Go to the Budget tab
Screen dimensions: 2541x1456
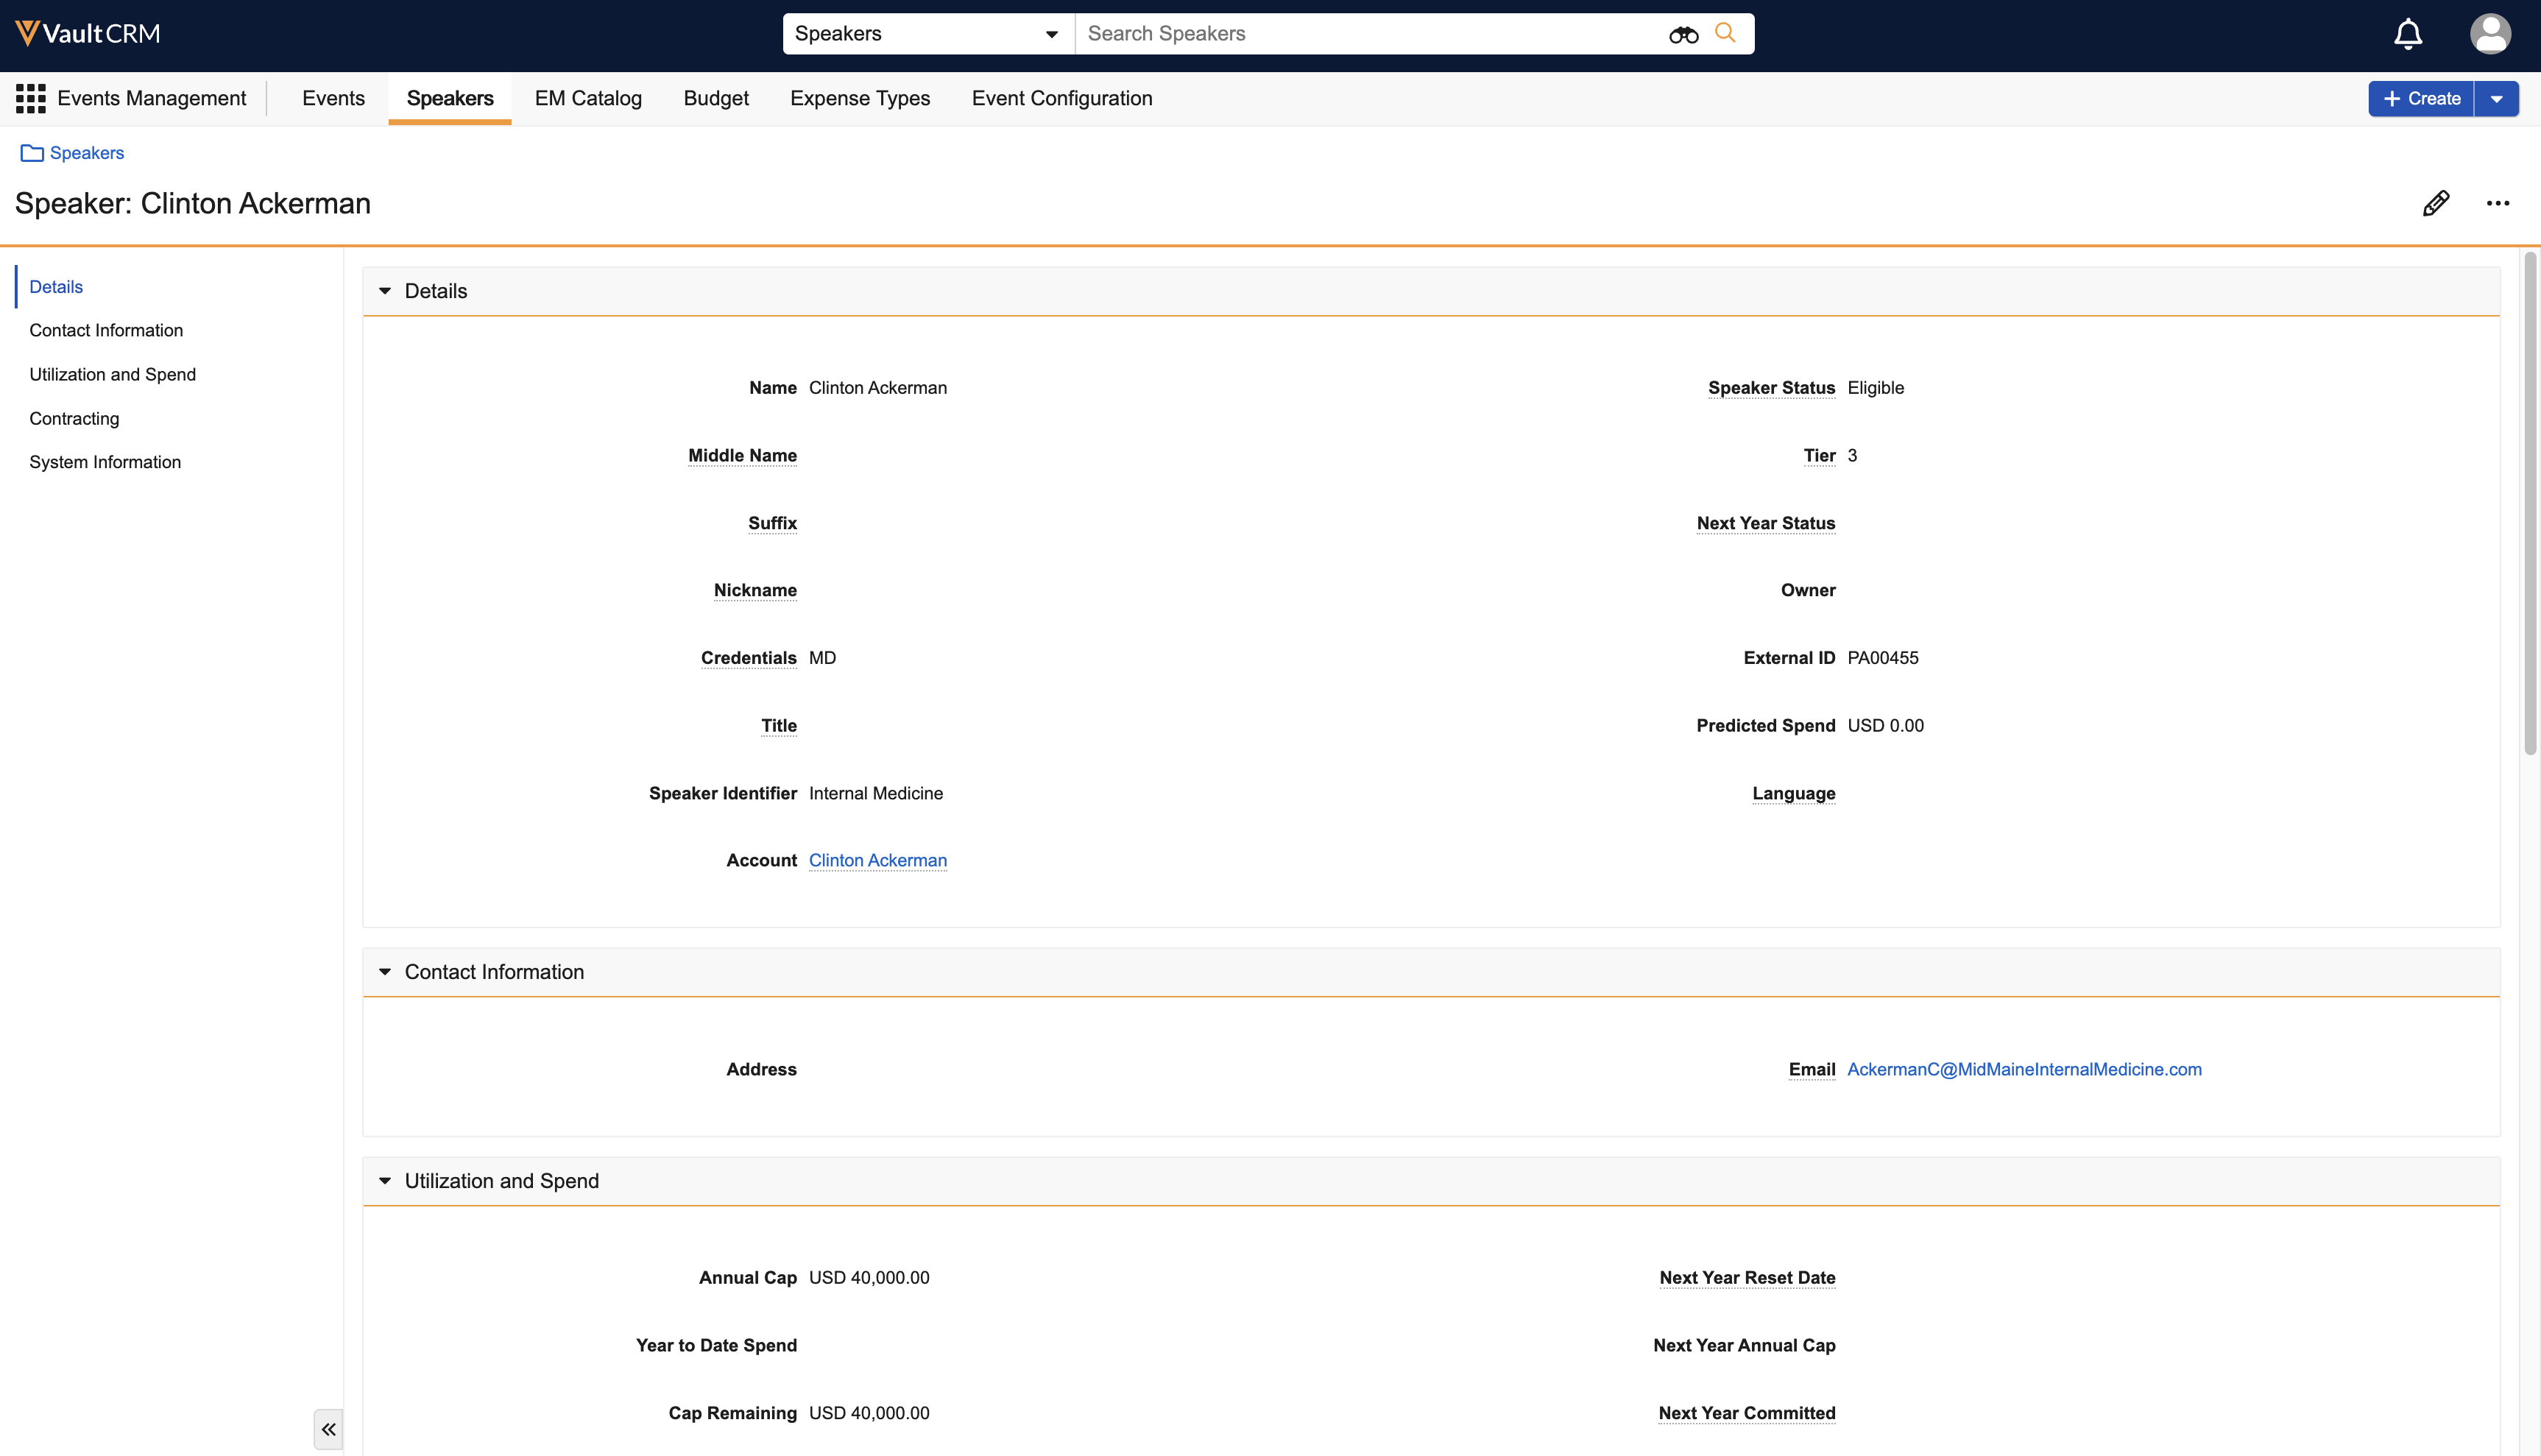pyautogui.click(x=716, y=98)
